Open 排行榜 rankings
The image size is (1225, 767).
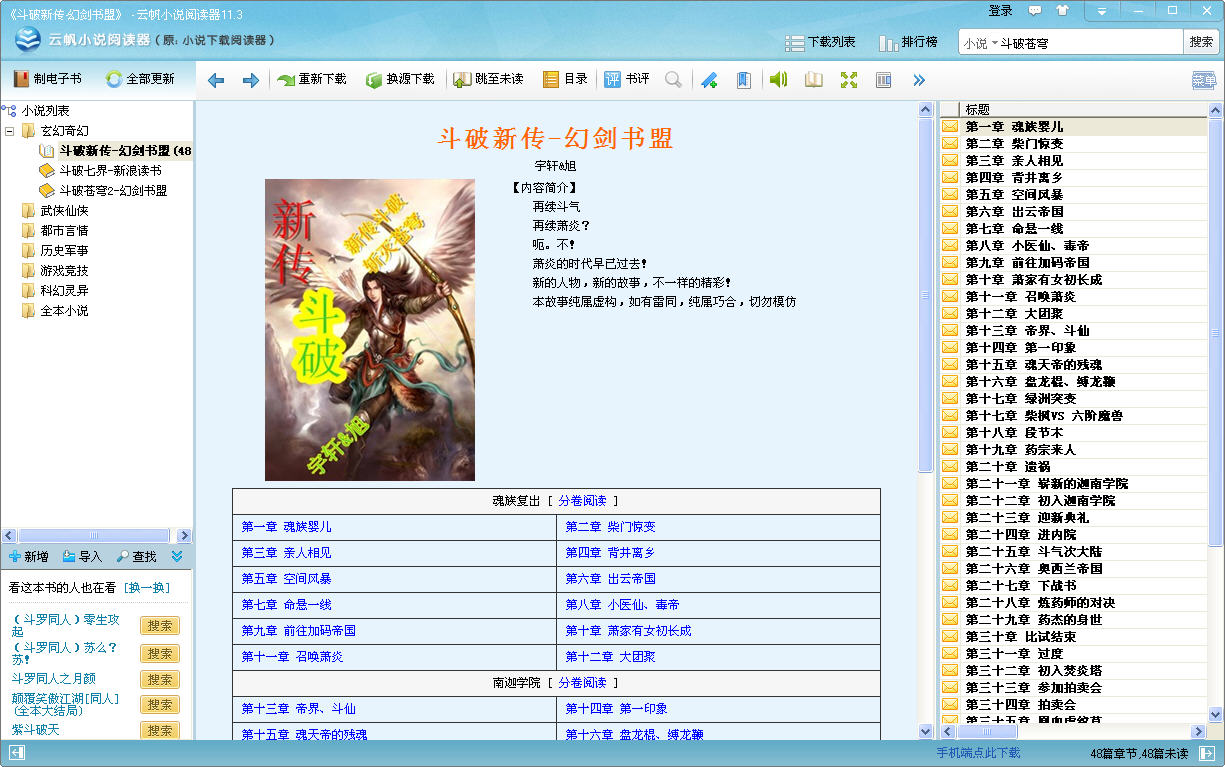click(908, 42)
